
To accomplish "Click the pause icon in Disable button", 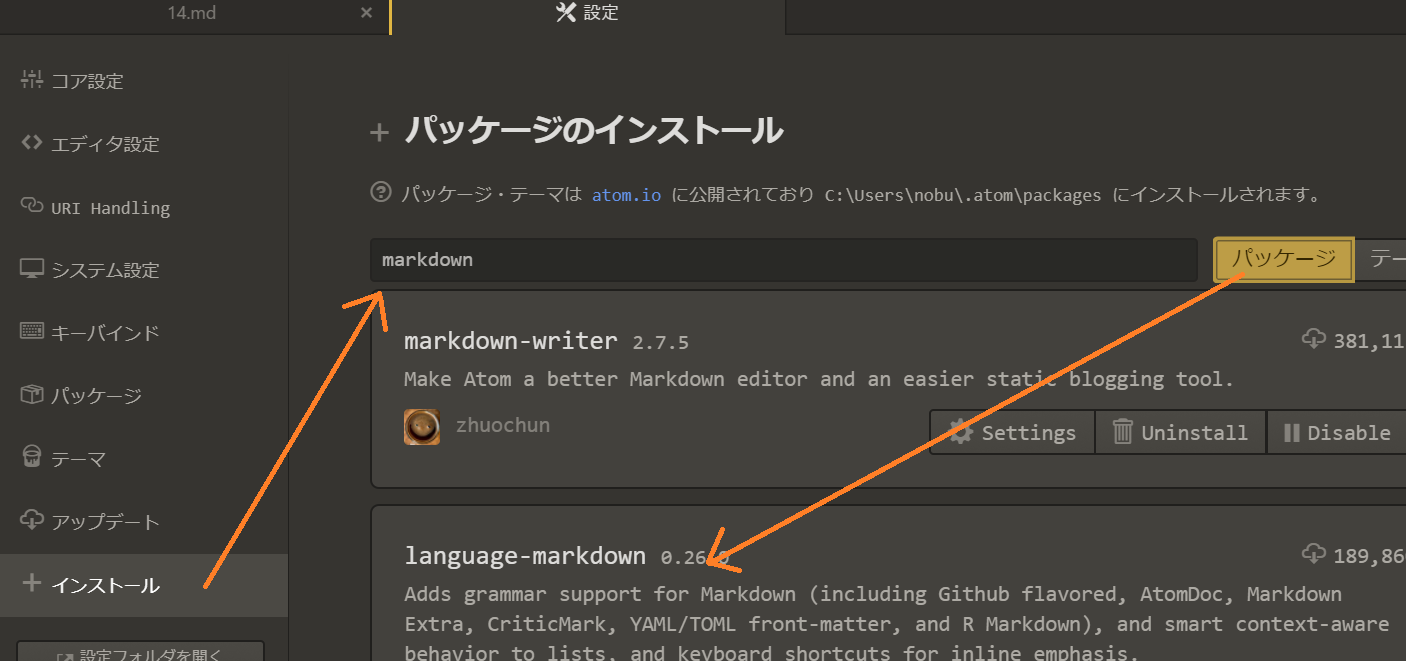I will pos(1291,433).
